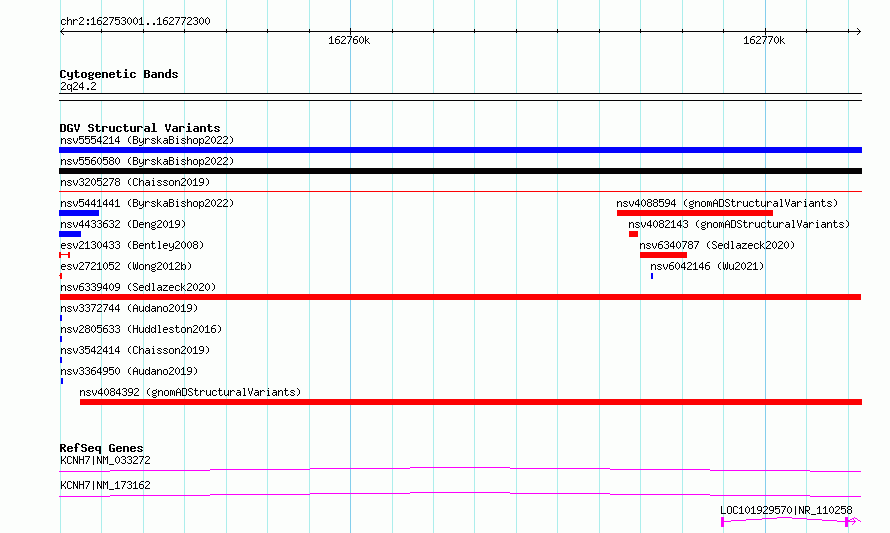Select the LOC101929570 magenta gene track

[x=791, y=521]
